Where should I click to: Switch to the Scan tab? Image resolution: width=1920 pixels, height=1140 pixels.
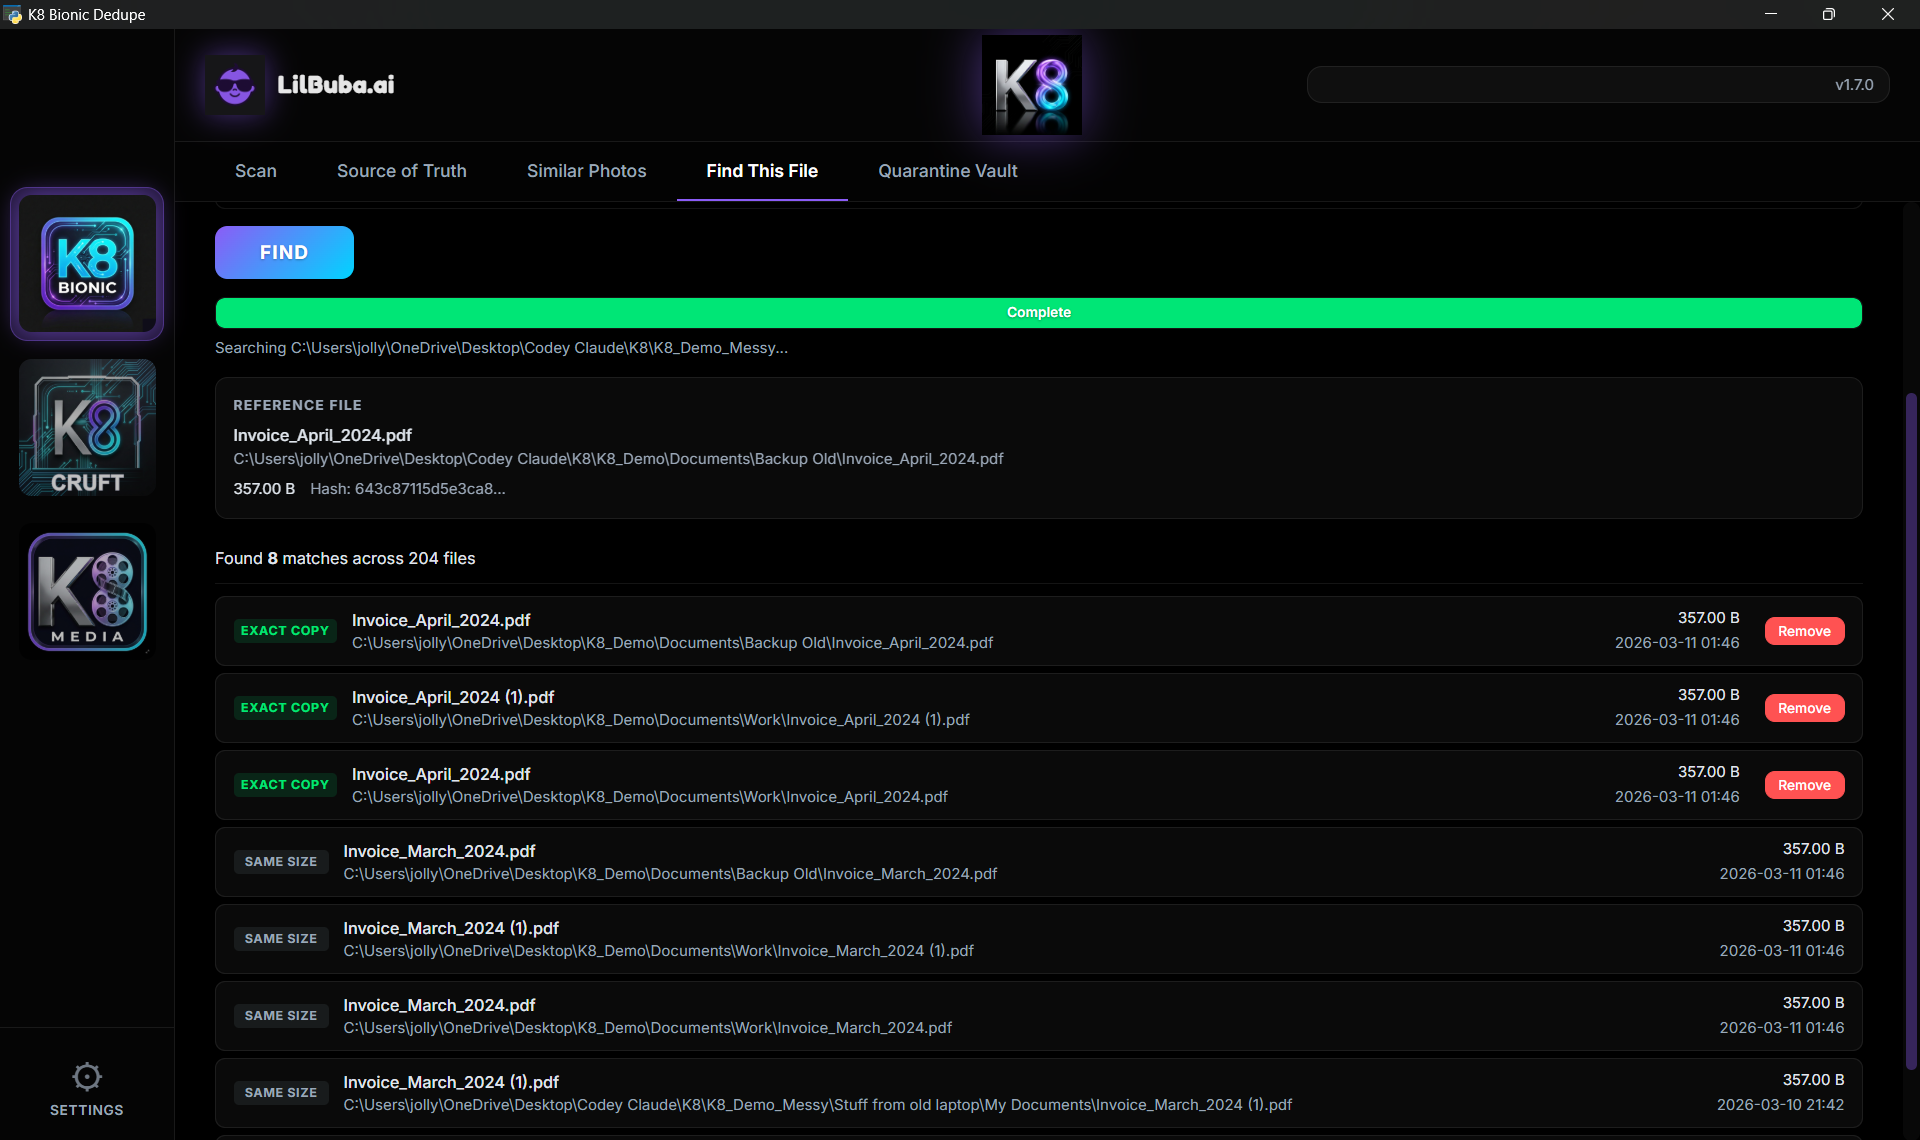click(x=255, y=171)
